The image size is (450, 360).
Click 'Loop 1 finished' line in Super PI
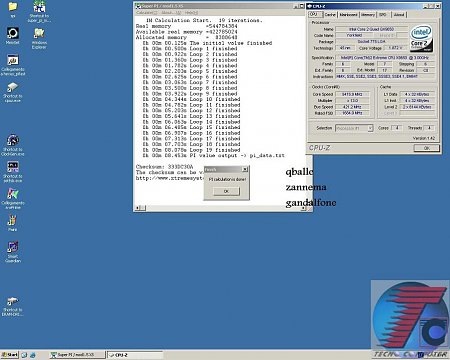tap(190, 49)
